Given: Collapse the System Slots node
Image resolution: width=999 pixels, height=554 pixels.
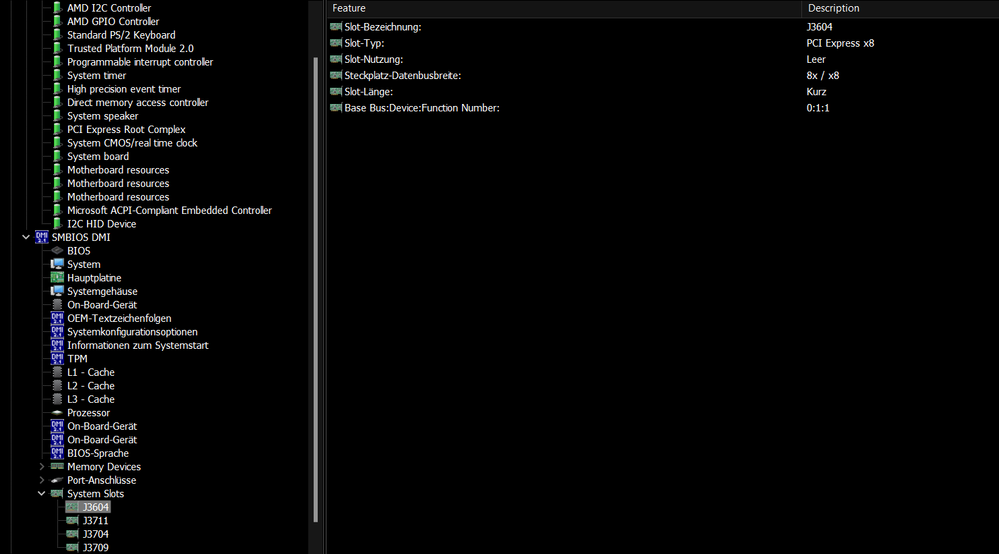Looking at the screenshot, I should (41, 494).
